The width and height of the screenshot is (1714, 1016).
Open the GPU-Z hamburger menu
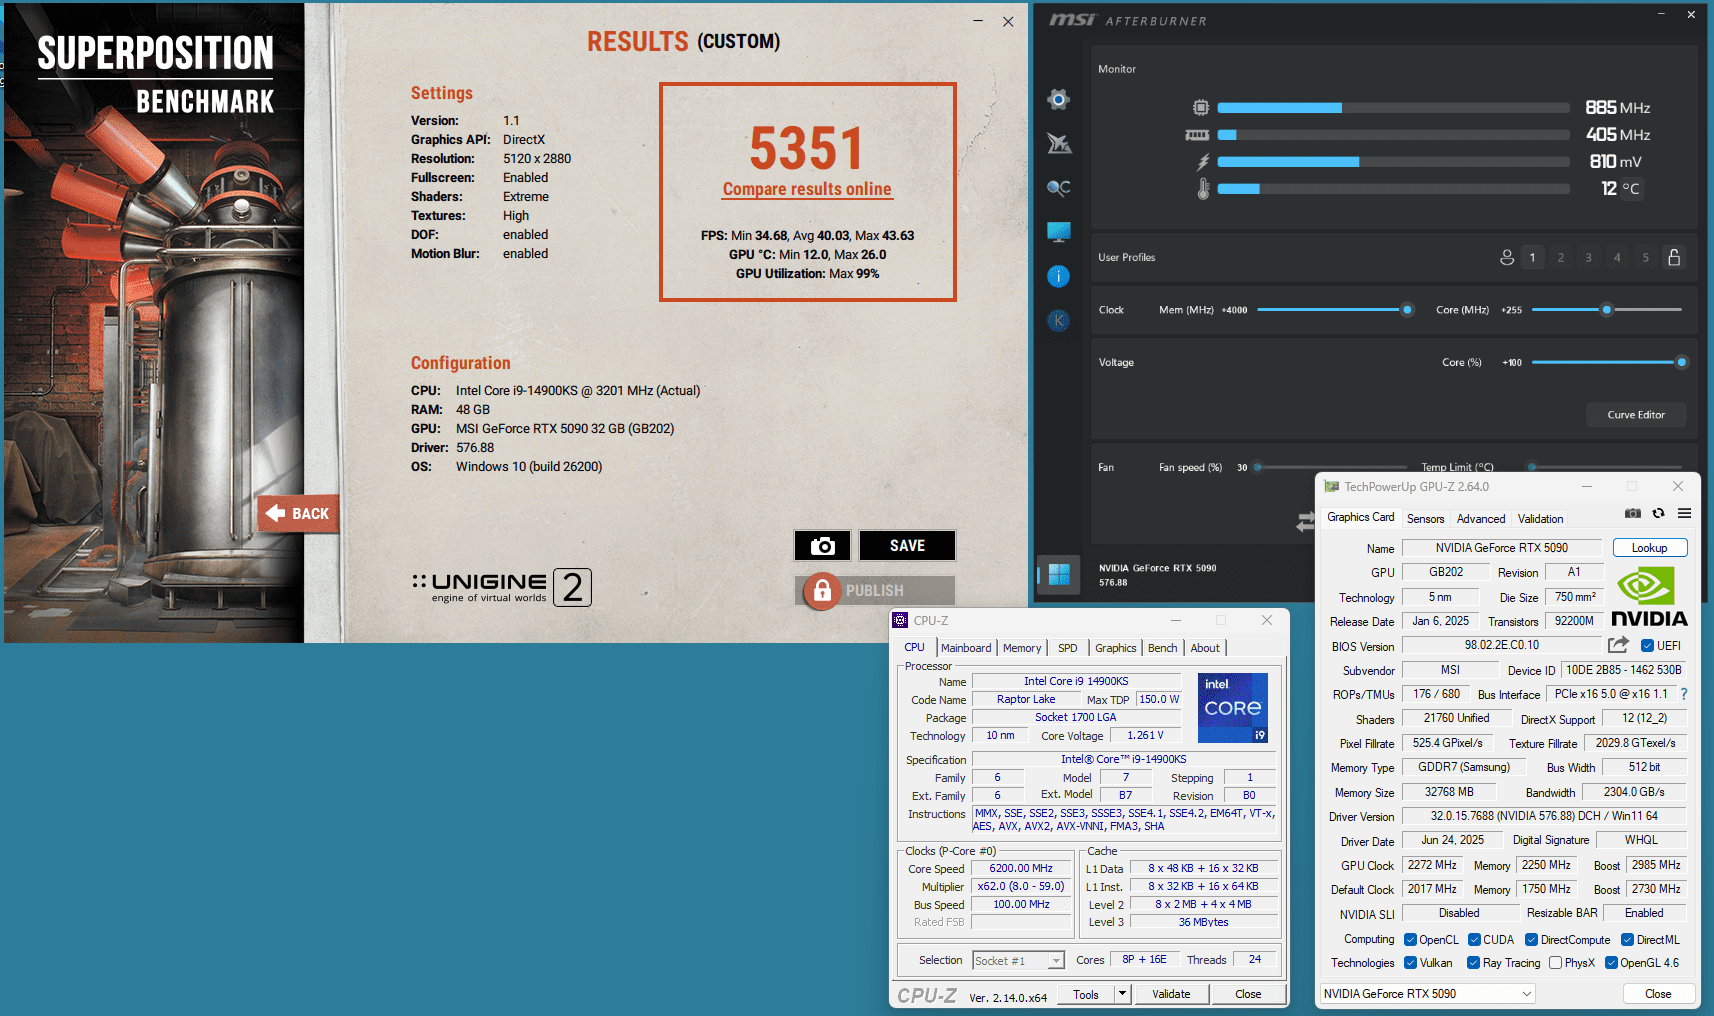[x=1684, y=513]
